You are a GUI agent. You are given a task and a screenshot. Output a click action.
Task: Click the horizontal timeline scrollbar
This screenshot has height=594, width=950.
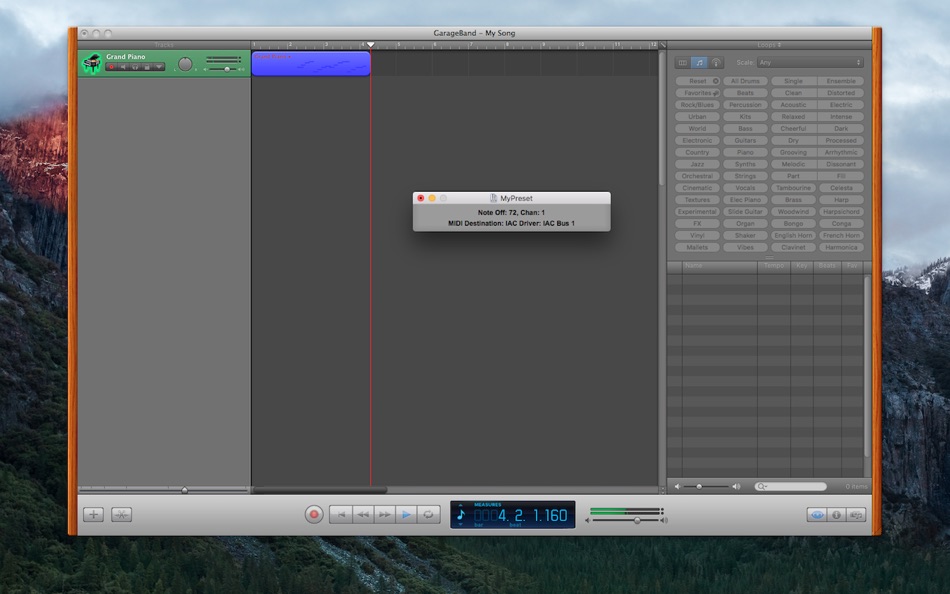tap(320, 490)
